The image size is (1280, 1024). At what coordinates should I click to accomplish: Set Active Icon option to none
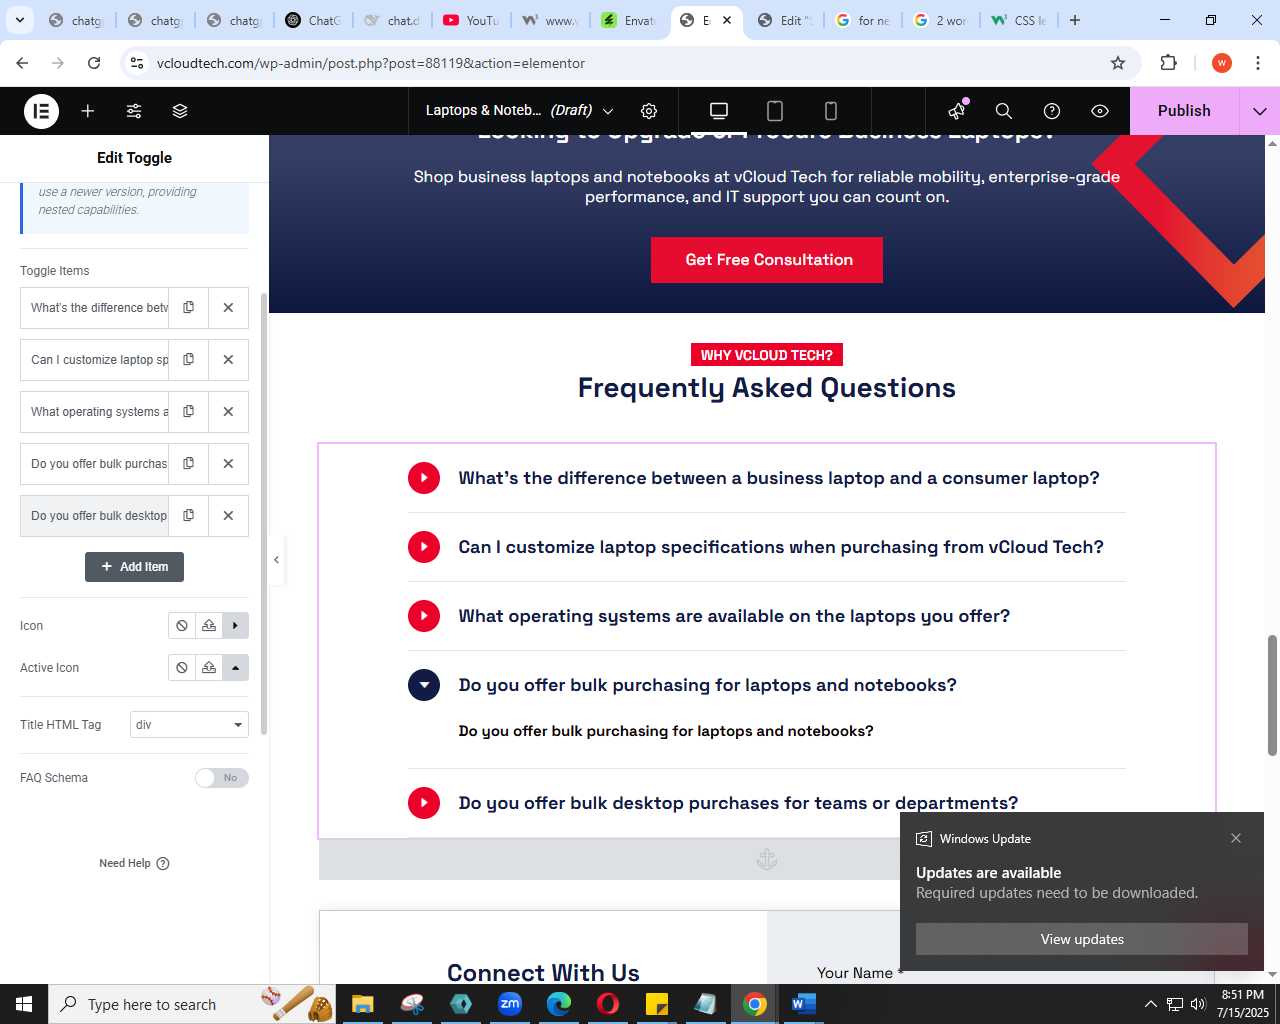pyautogui.click(x=182, y=668)
